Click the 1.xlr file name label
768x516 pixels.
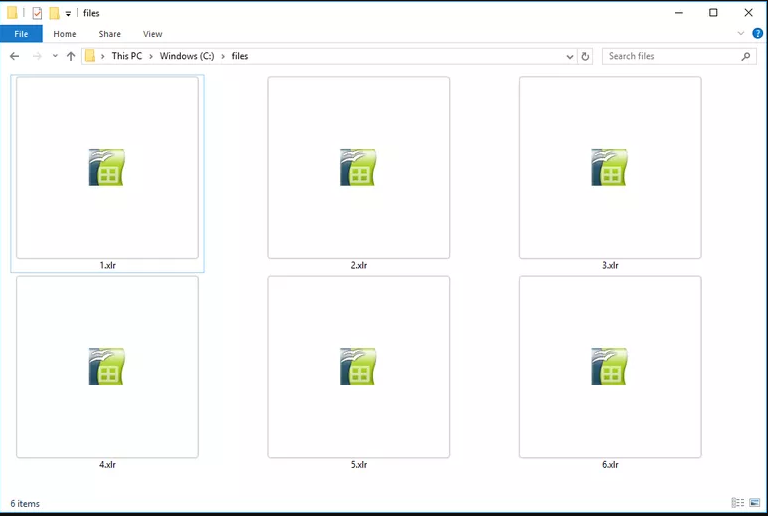[x=107, y=265]
